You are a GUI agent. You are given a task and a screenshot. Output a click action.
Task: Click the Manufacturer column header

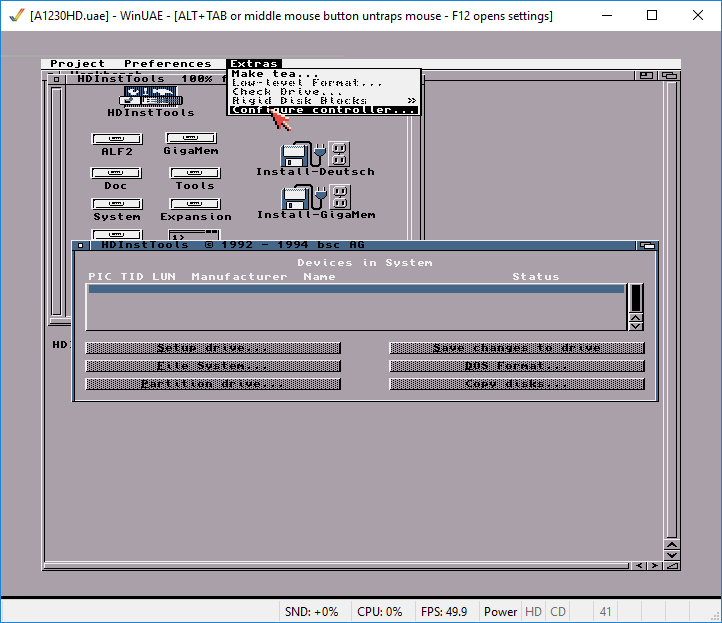coord(239,277)
